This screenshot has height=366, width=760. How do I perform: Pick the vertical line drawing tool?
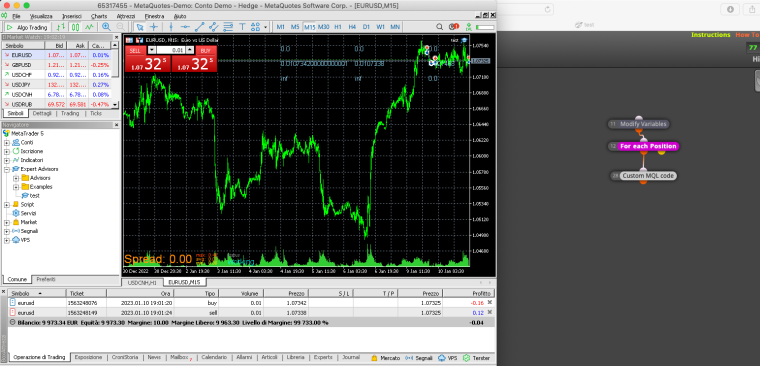(171, 27)
